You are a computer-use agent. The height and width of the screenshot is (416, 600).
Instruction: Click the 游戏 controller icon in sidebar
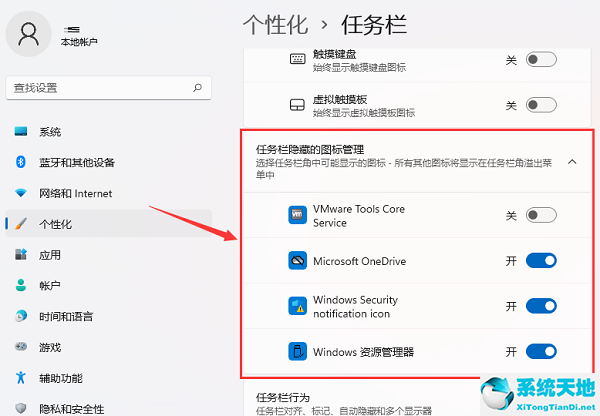click(20, 347)
